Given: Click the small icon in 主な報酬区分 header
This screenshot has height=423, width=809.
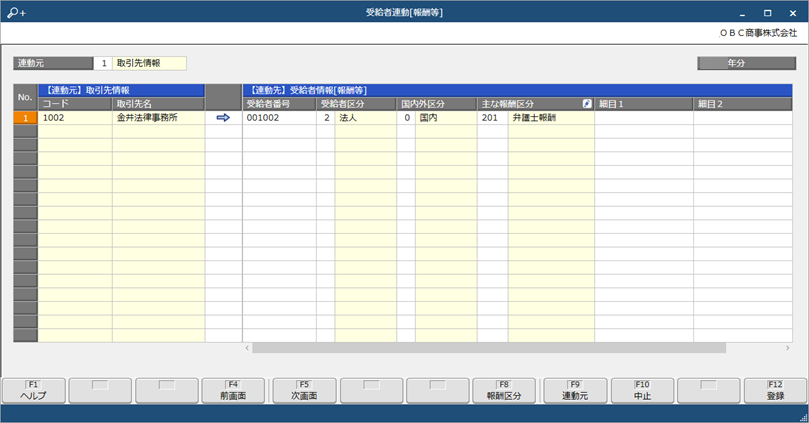Looking at the screenshot, I should click(x=587, y=104).
